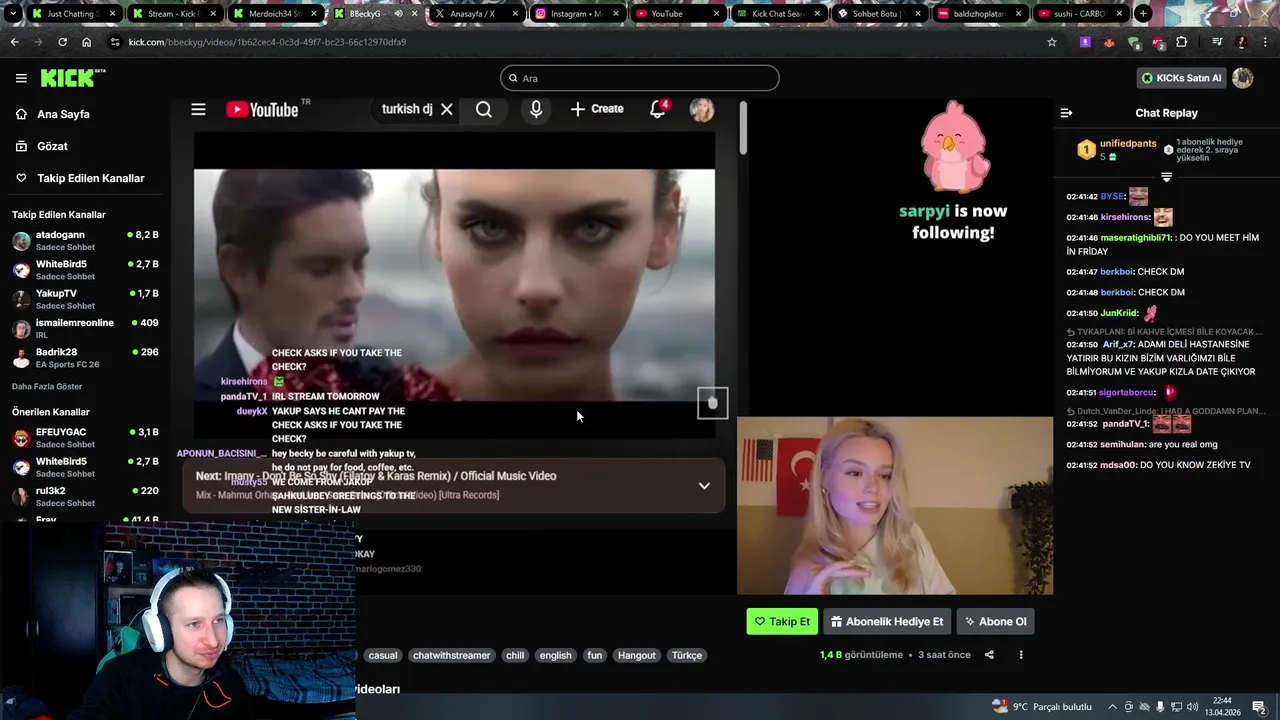Click the YouTube search magnifier icon
Viewport: 1280px width, 720px height.
(x=484, y=109)
